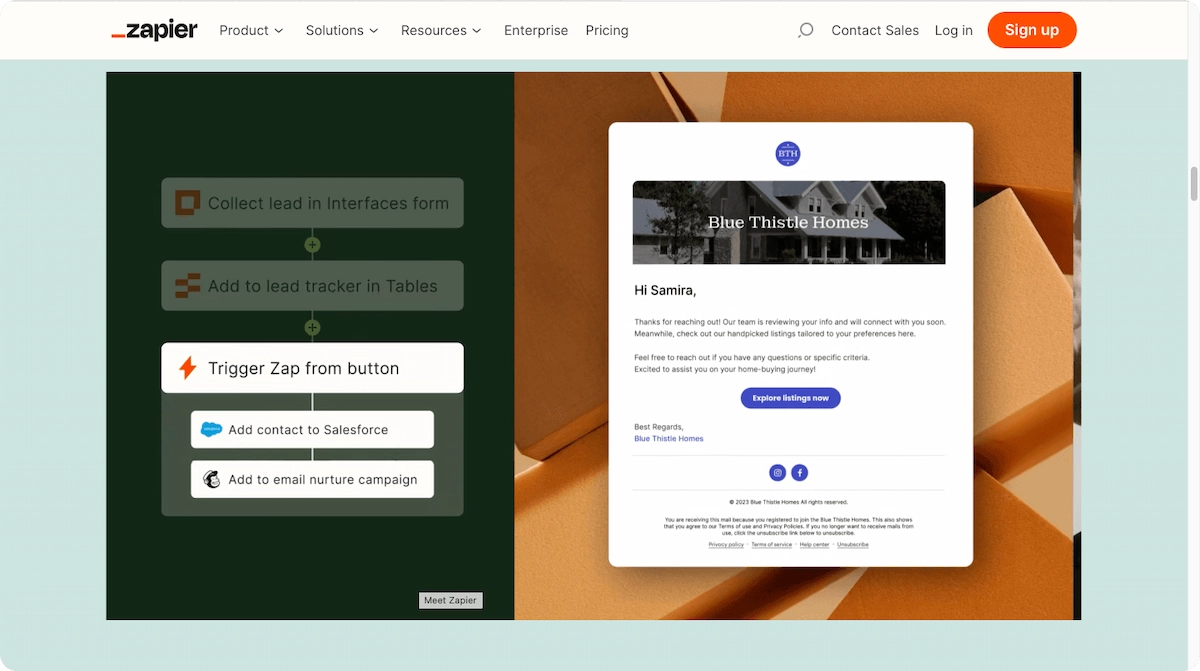1200x671 pixels.
Task: Click the Blue Thistle Homes signature link
Action: (x=669, y=439)
